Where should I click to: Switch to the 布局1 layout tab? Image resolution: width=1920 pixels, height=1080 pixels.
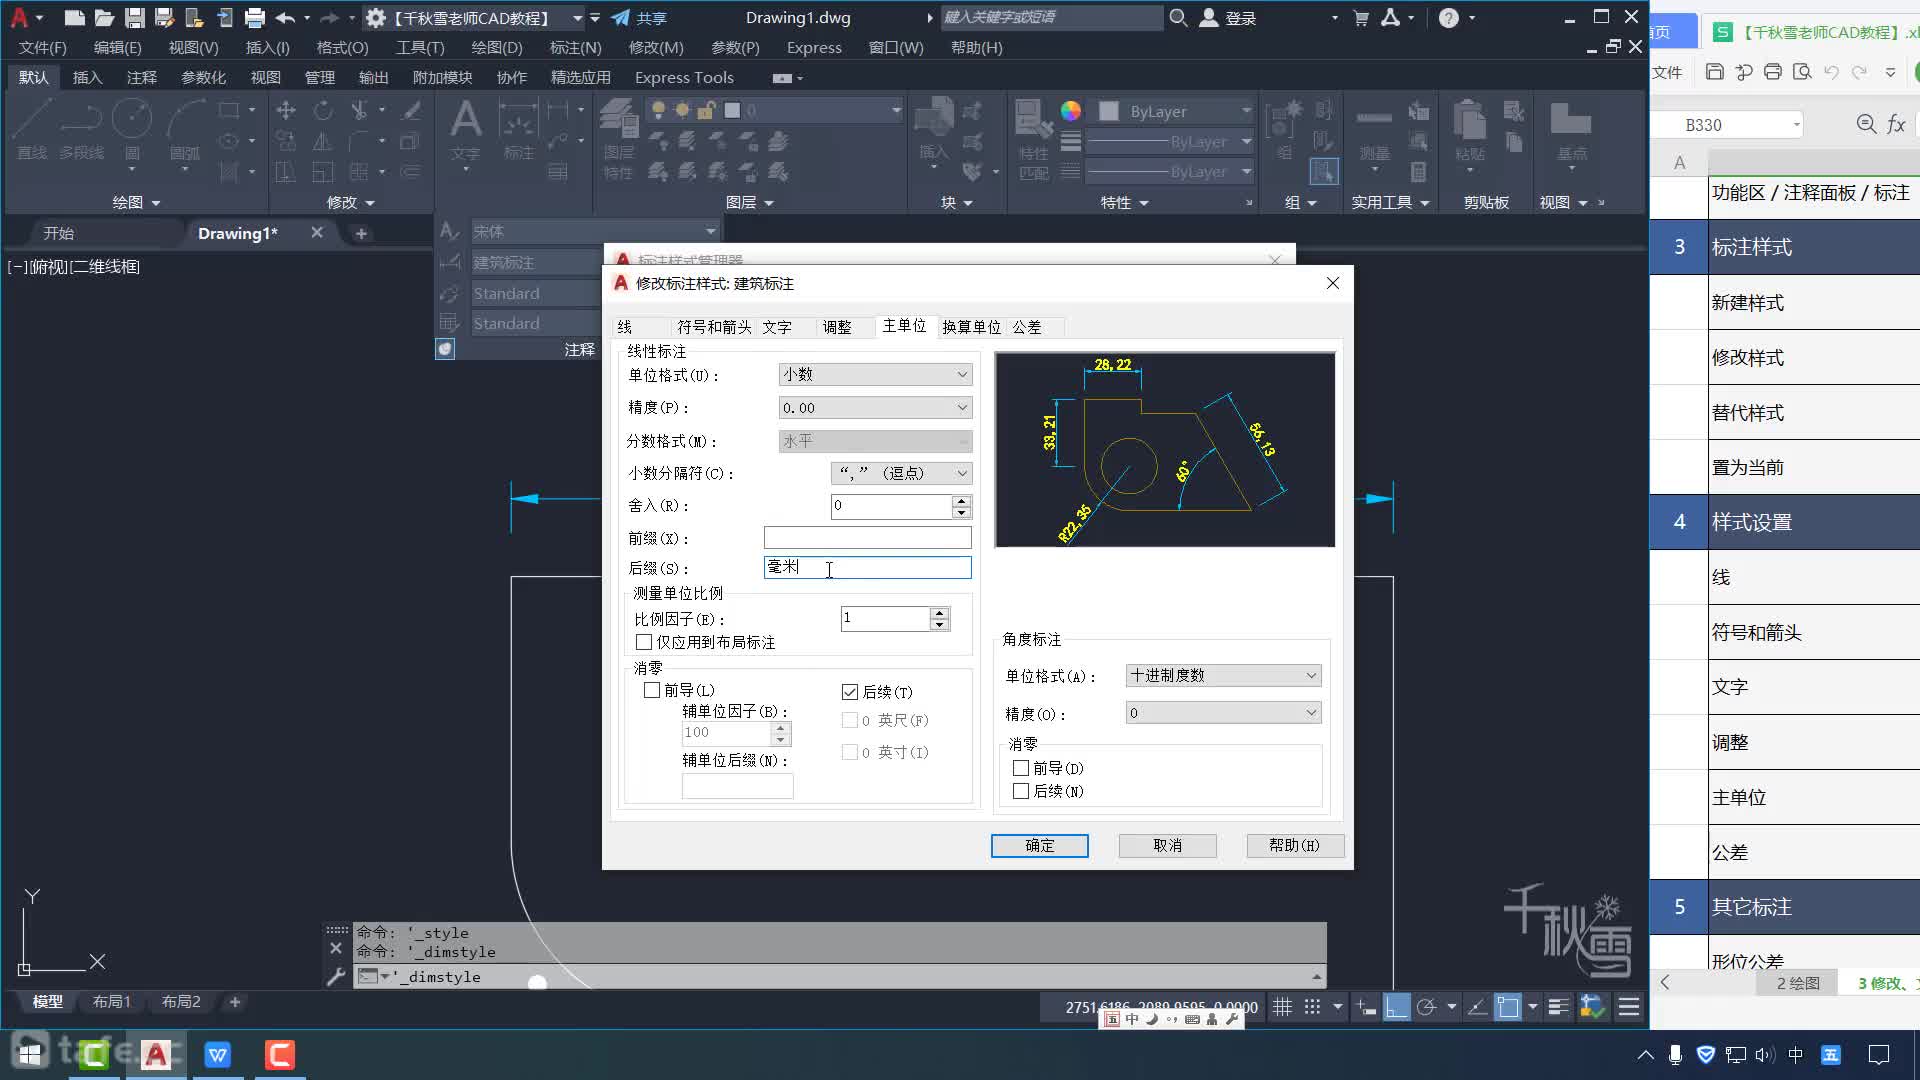click(x=111, y=1002)
